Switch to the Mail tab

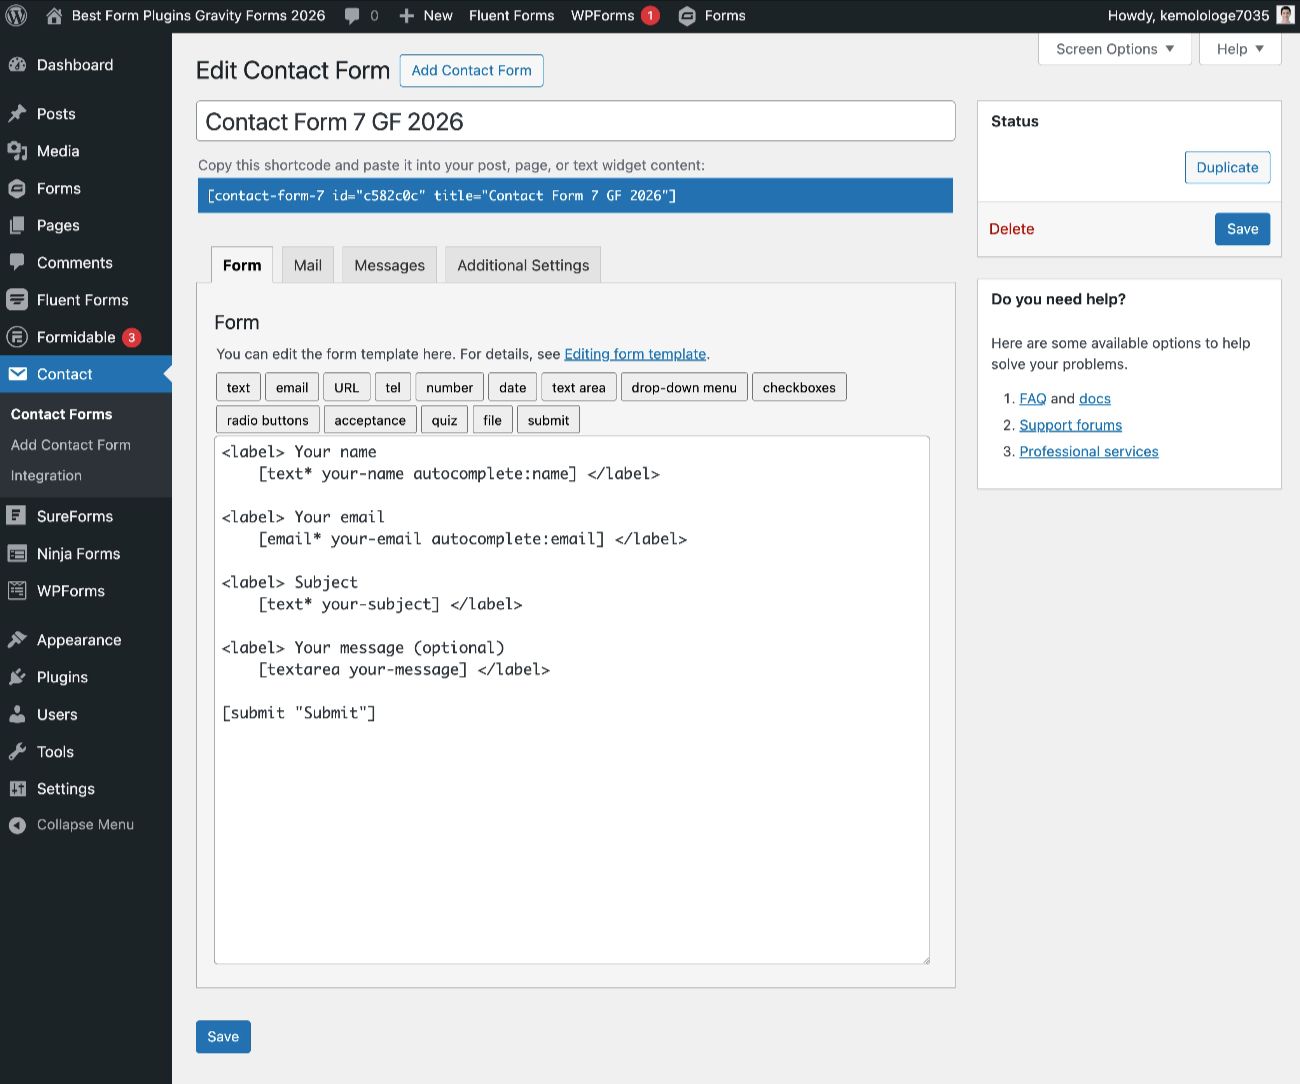[x=307, y=264]
